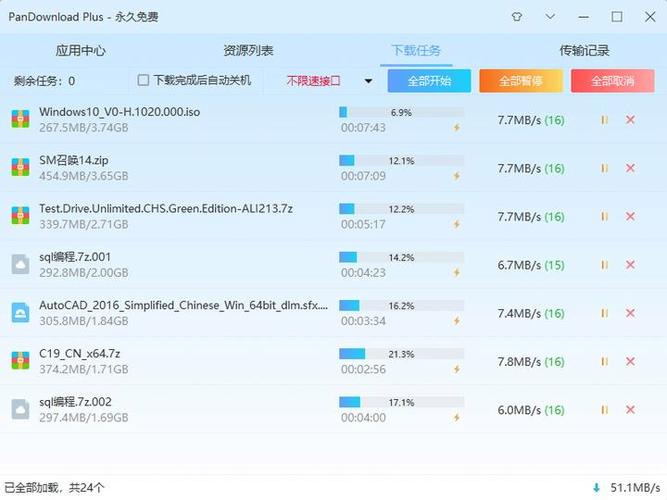
Task: Select file name SM召唤14.zip
Action: tap(74, 160)
